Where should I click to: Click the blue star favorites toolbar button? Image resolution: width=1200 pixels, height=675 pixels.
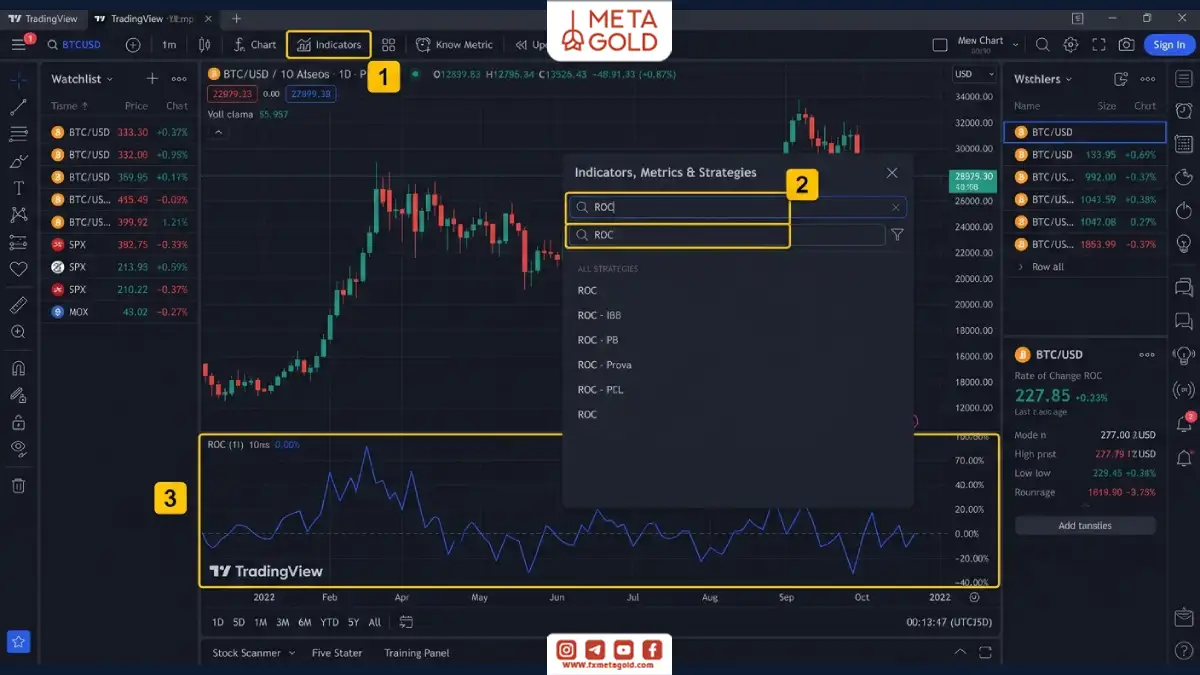[18, 642]
